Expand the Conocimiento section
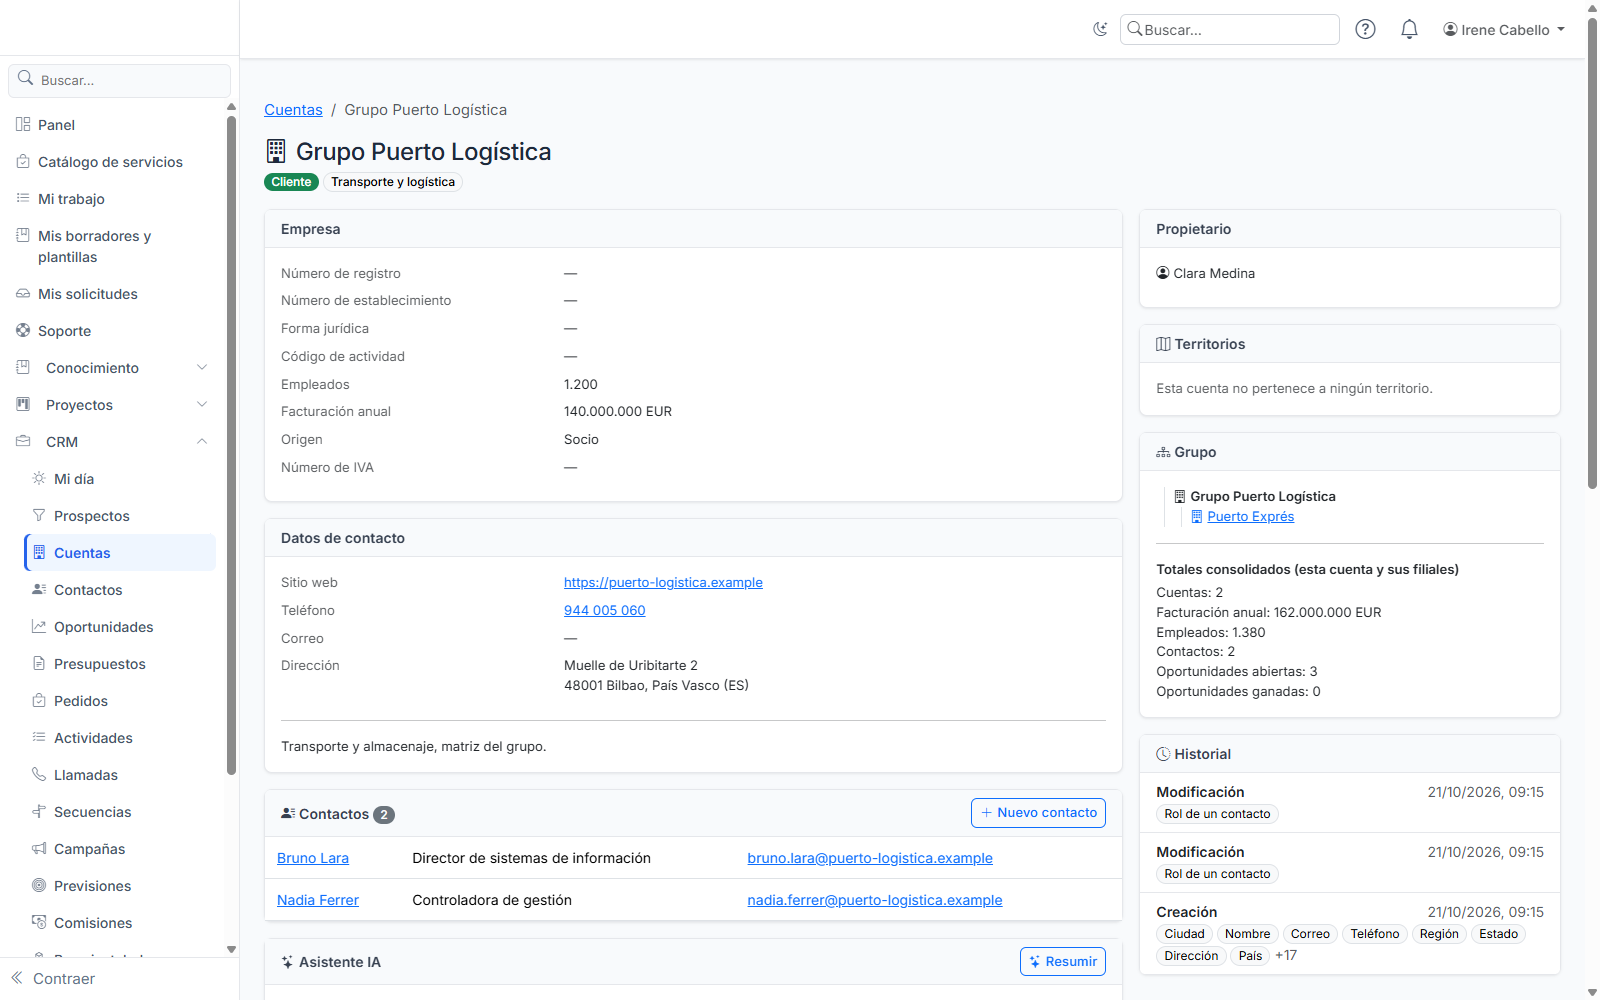This screenshot has width=1600, height=1000. pyautogui.click(x=112, y=368)
